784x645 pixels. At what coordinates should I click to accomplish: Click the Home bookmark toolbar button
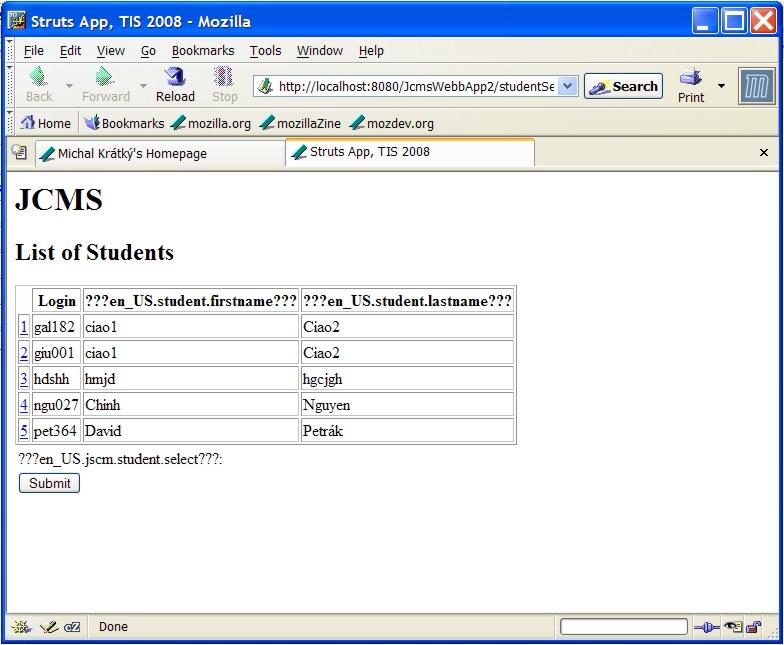pyautogui.click(x=46, y=123)
